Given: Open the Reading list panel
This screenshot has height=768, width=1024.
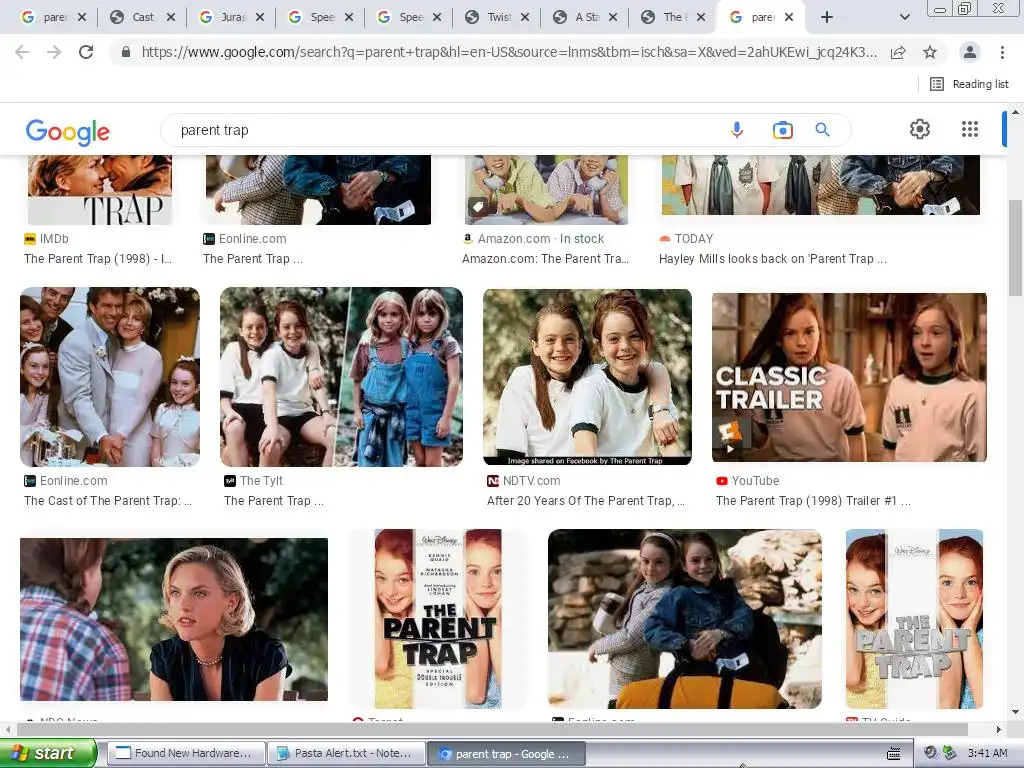Looking at the screenshot, I should pos(969,84).
